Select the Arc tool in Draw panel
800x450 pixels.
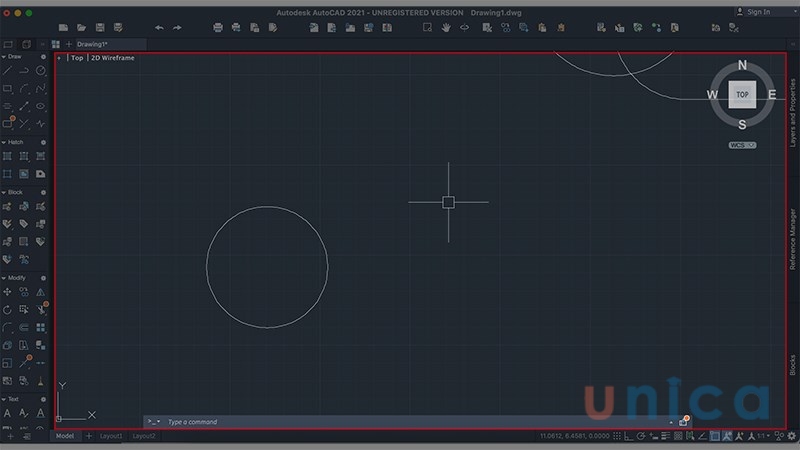(x=24, y=89)
